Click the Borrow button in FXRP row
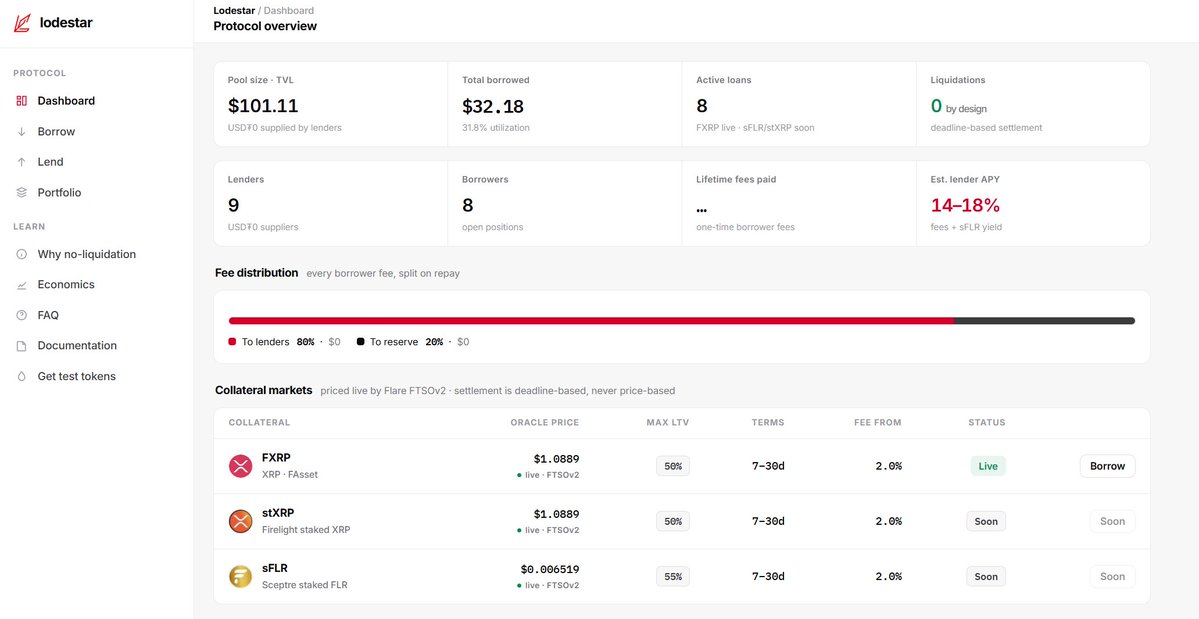 pos(1107,466)
